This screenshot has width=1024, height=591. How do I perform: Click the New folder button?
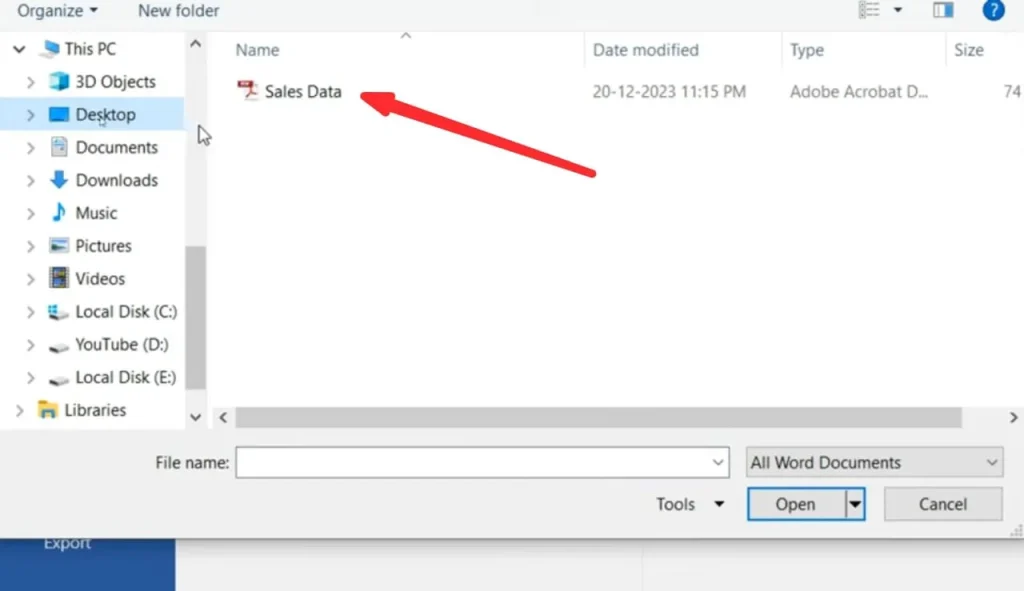click(178, 10)
